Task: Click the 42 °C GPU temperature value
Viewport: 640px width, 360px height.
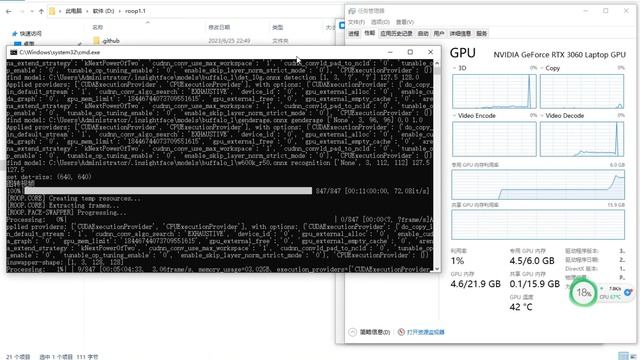Action: 521,307
